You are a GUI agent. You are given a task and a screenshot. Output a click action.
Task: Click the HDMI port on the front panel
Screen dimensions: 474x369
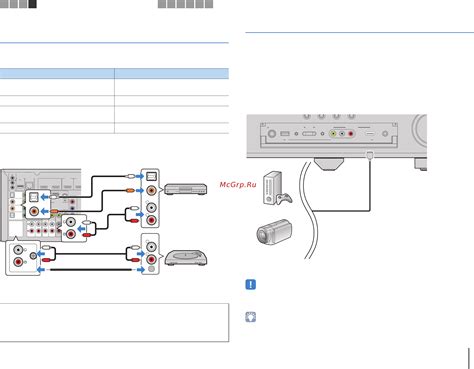(370, 134)
